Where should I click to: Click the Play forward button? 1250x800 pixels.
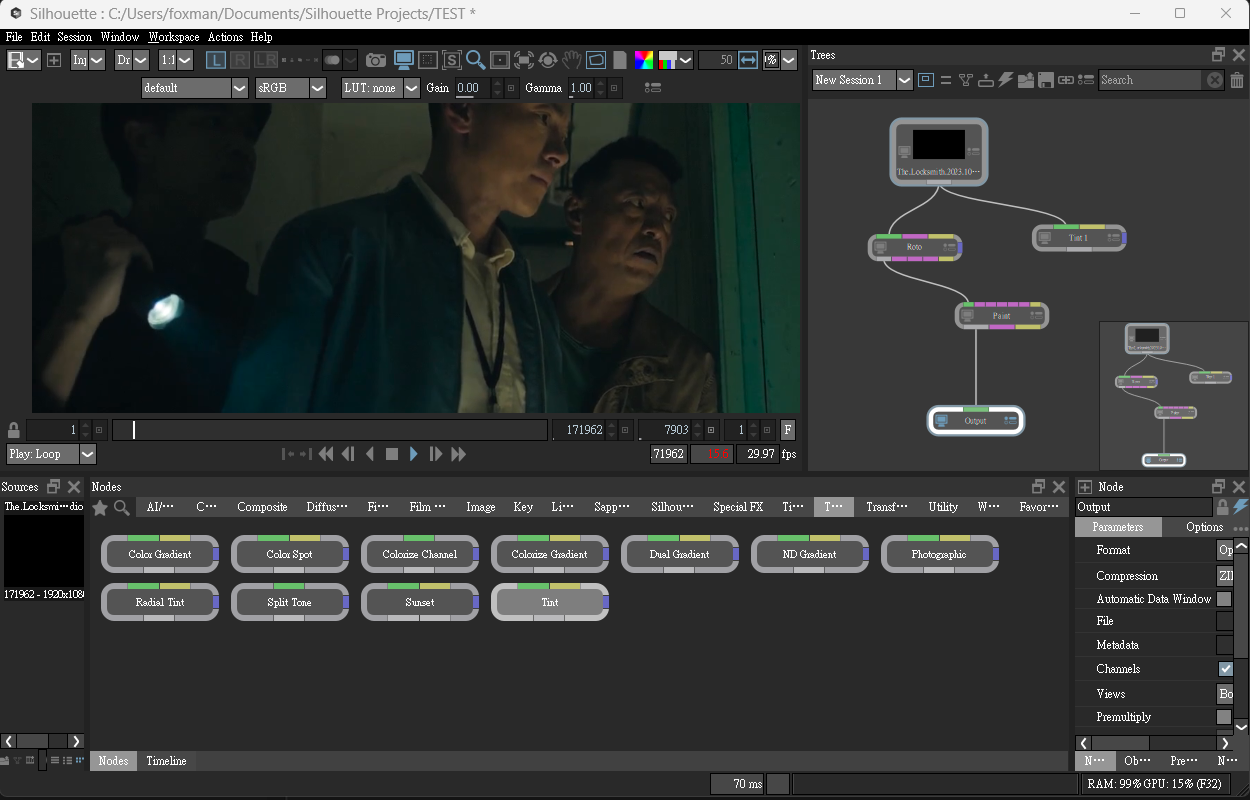413,454
